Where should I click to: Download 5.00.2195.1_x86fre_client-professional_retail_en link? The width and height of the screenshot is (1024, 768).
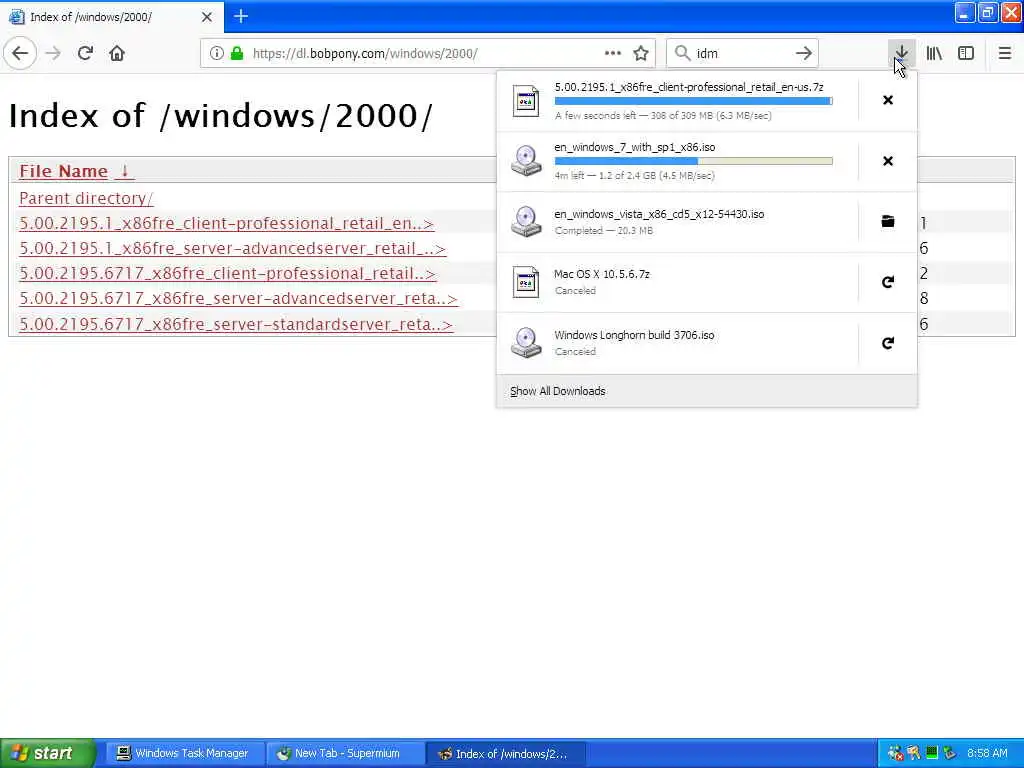click(226, 223)
